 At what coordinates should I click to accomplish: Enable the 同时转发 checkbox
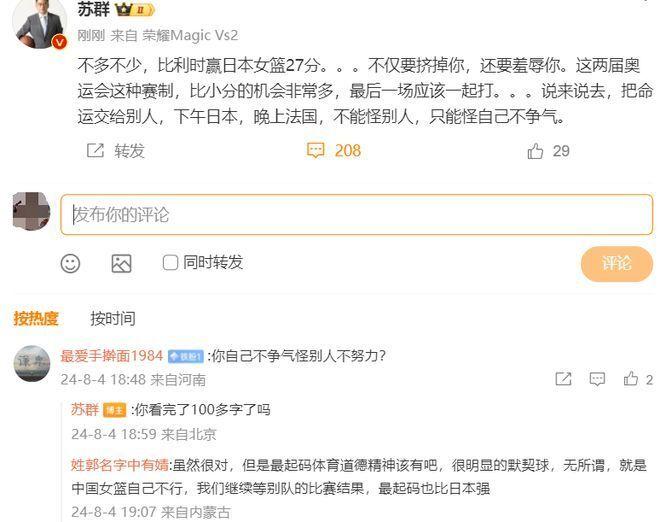[x=170, y=263]
